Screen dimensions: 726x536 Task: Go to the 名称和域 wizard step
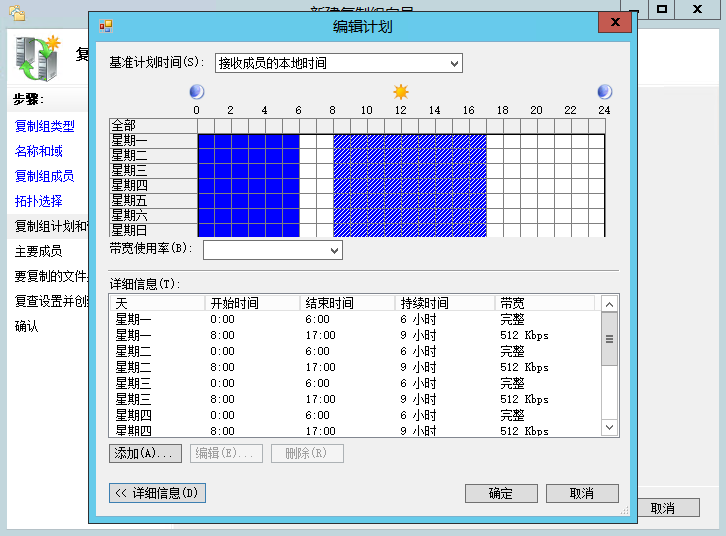tap(38, 151)
